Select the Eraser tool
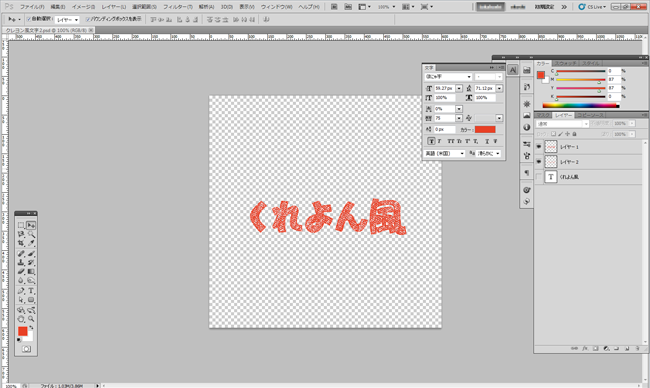 (21, 272)
